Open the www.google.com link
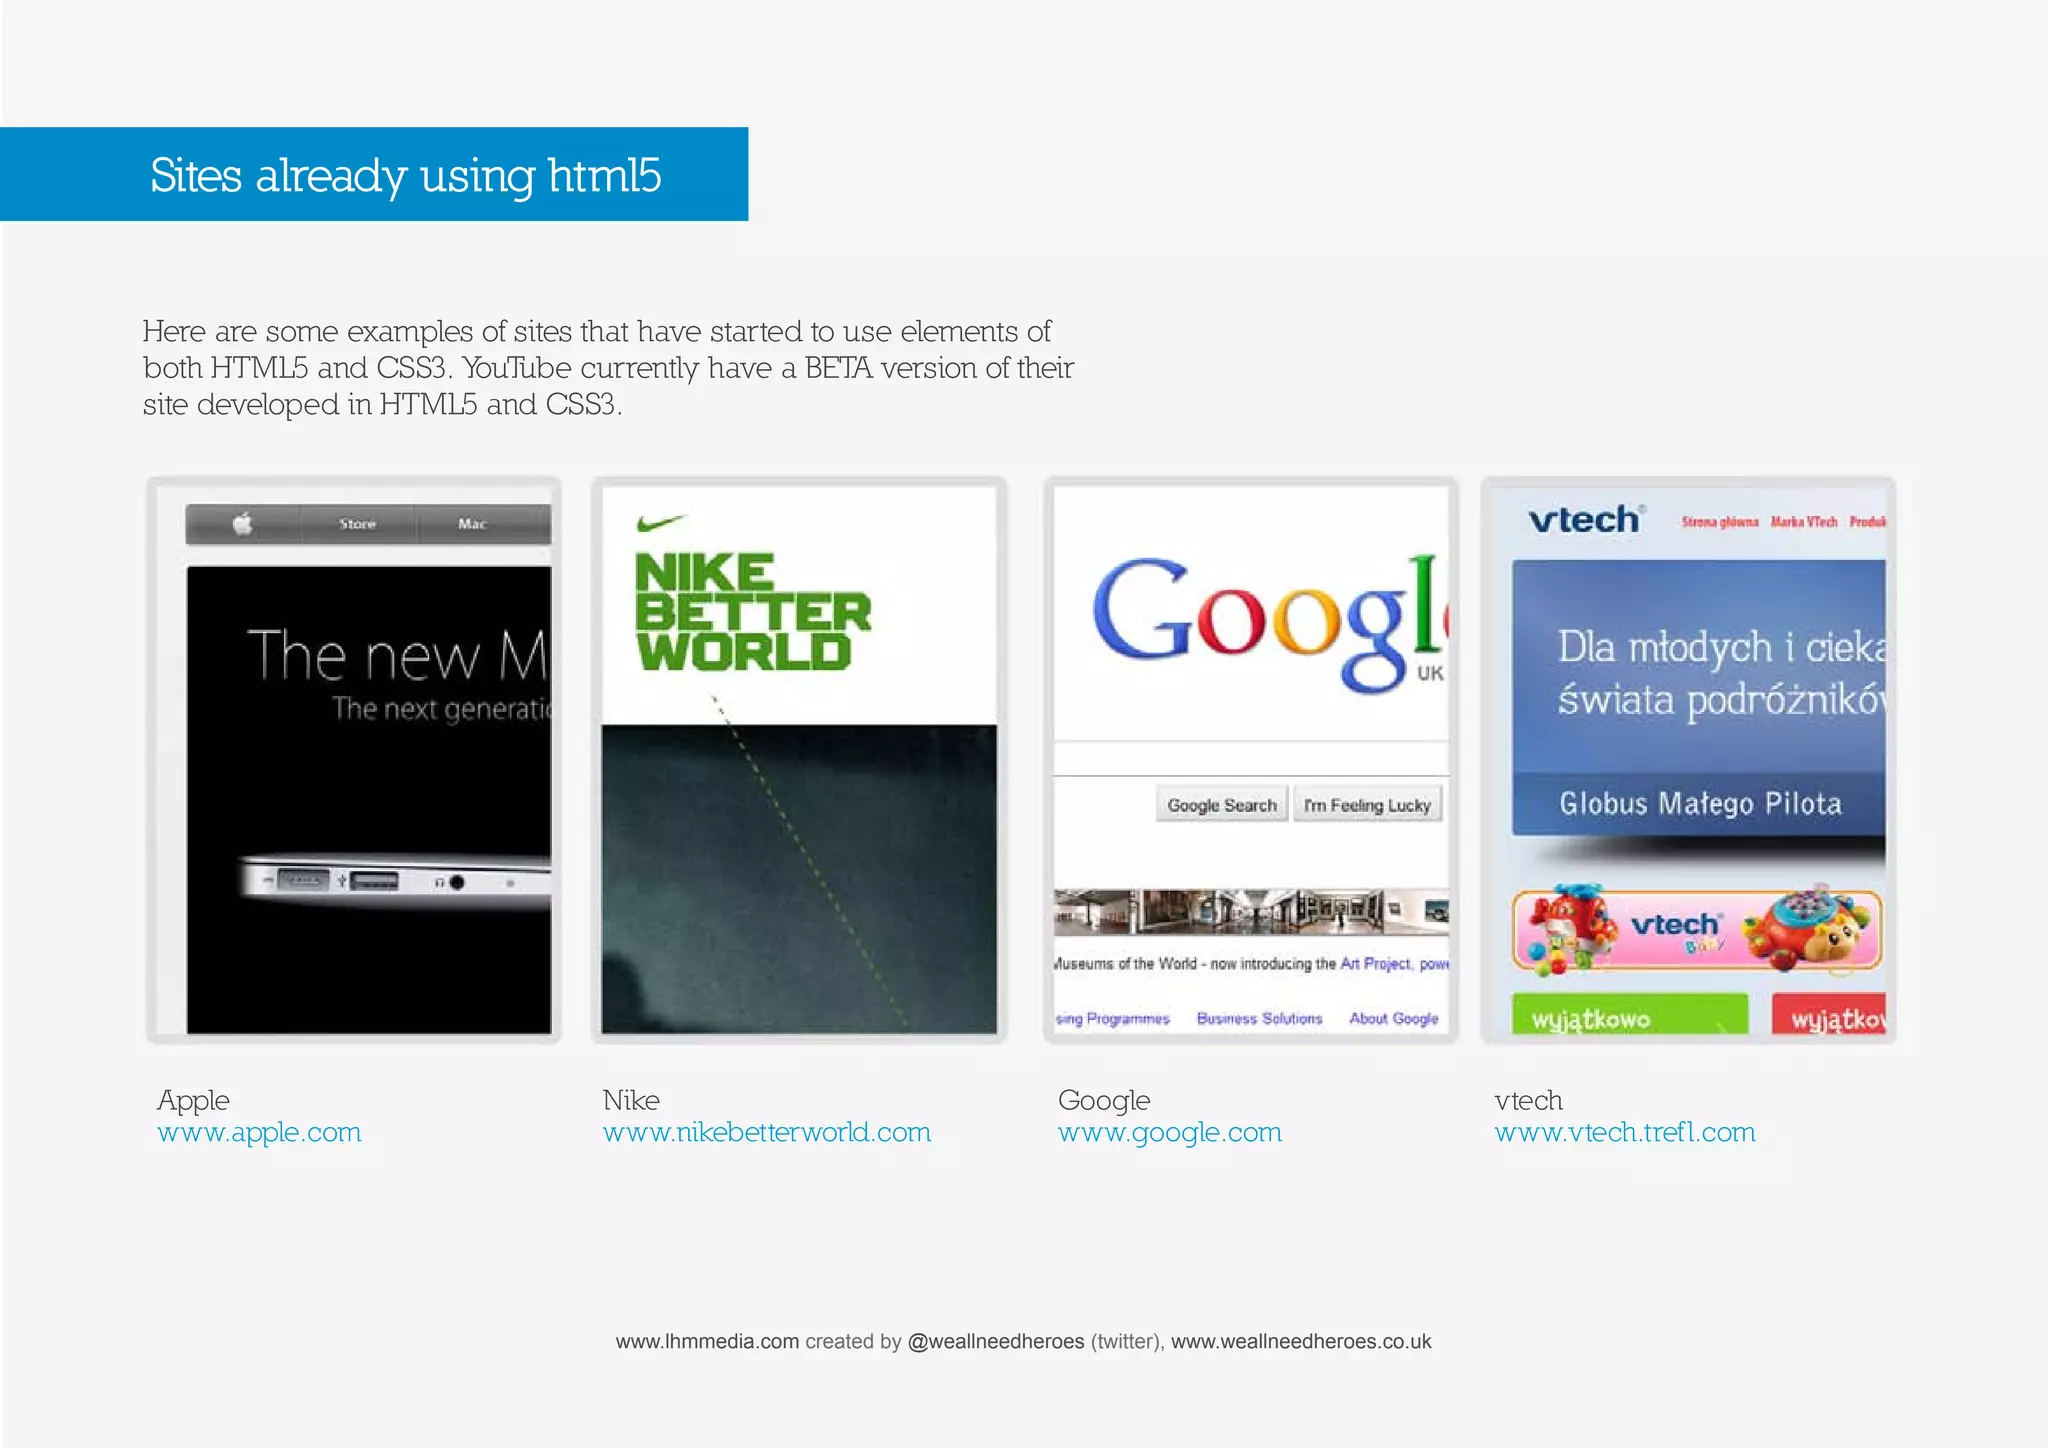 (x=1170, y=1132)
